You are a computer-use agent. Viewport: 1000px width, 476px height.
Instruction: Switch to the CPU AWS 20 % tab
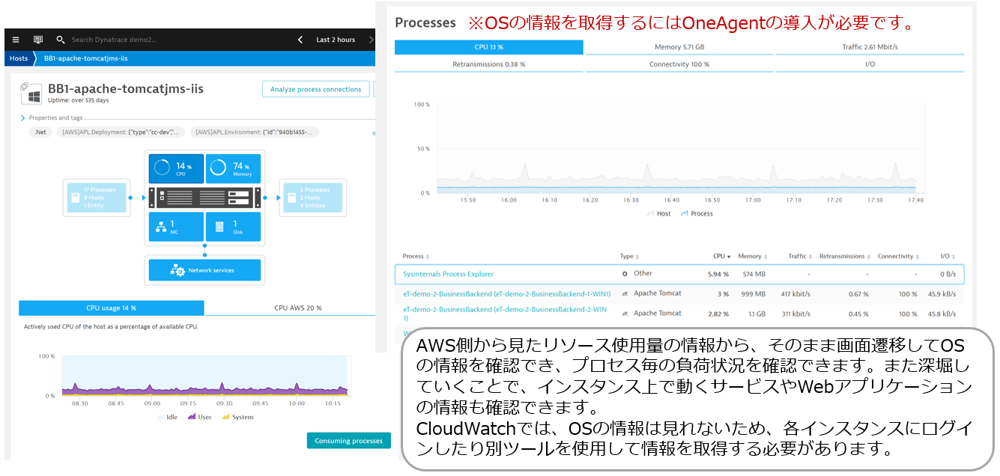point(297,308)
